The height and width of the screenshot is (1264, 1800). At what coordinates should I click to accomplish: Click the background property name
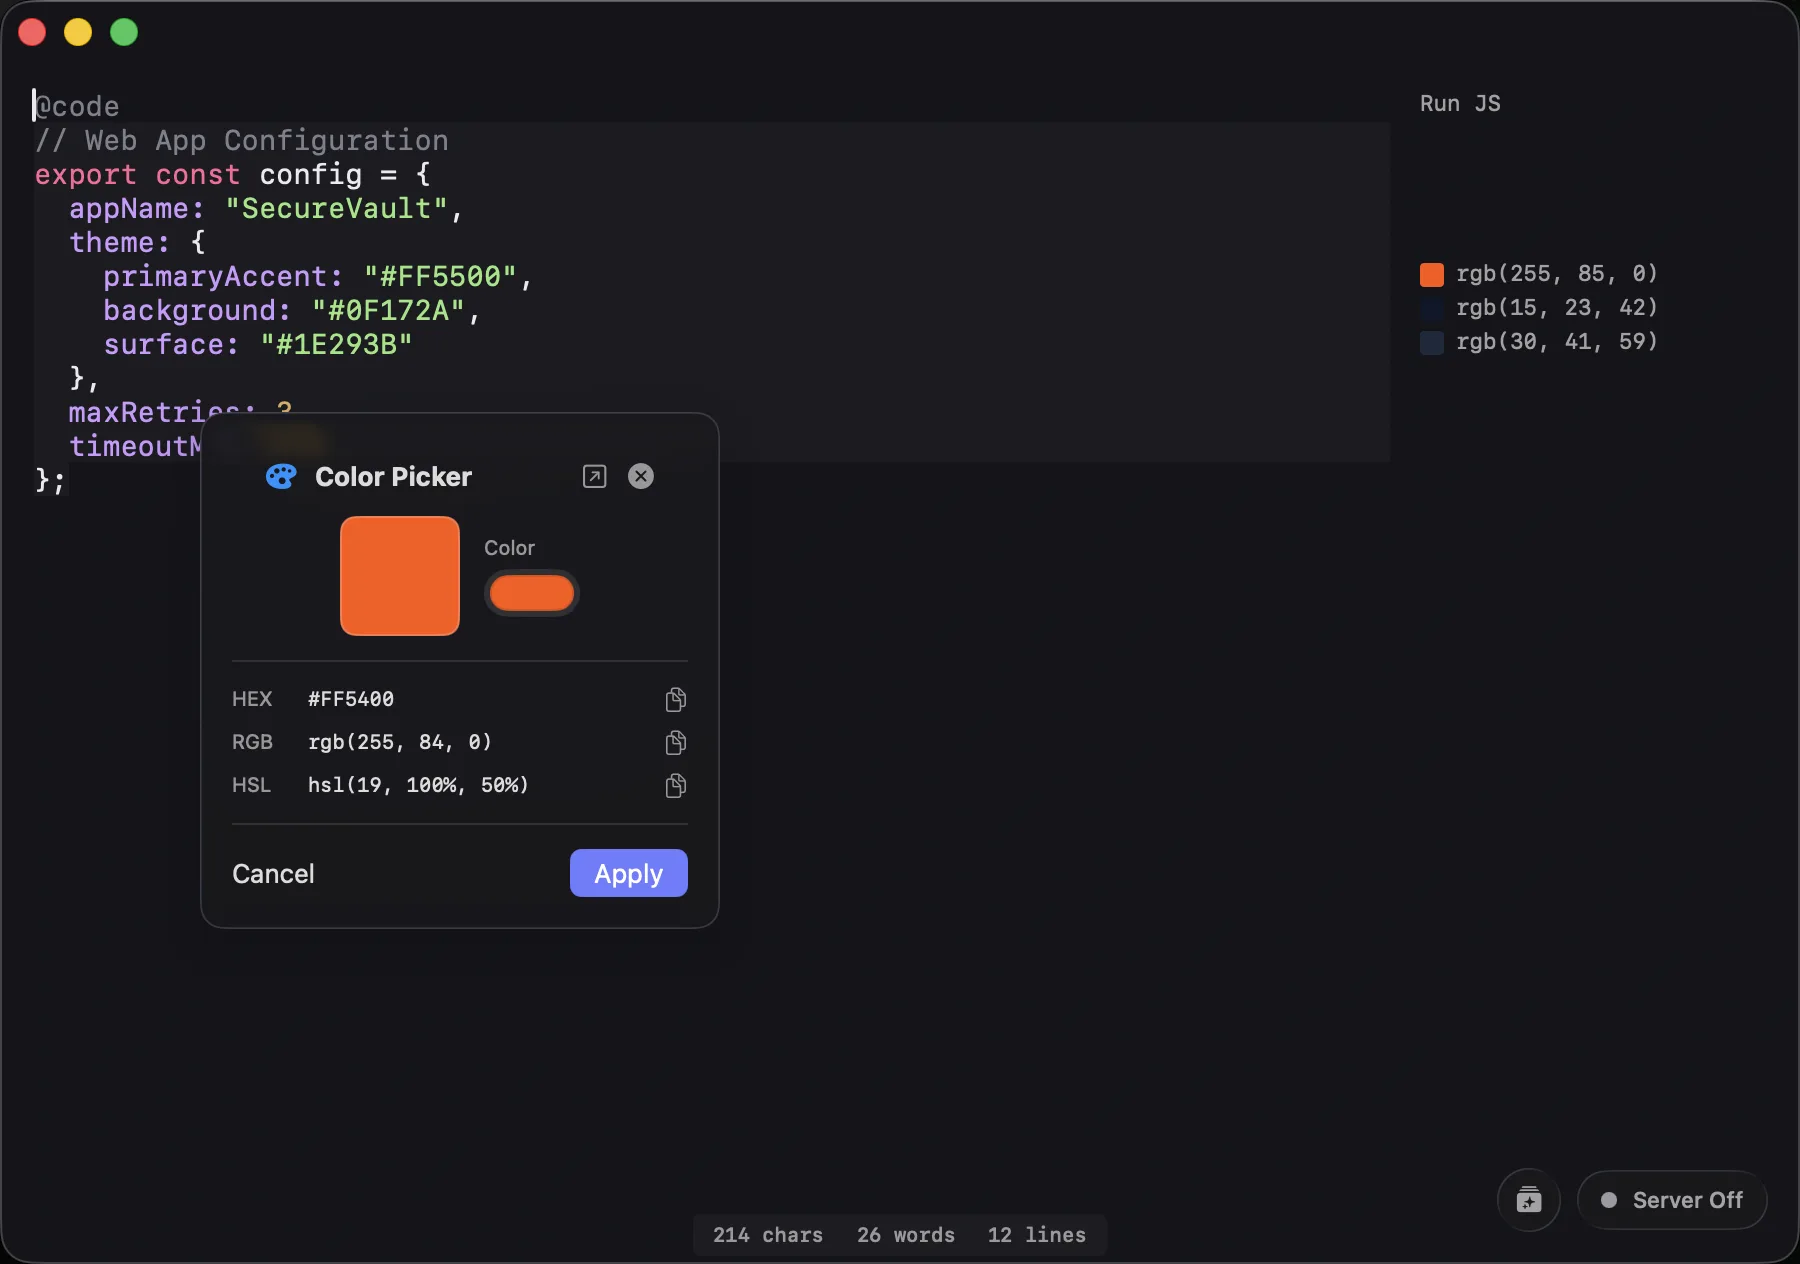[197, 311]
